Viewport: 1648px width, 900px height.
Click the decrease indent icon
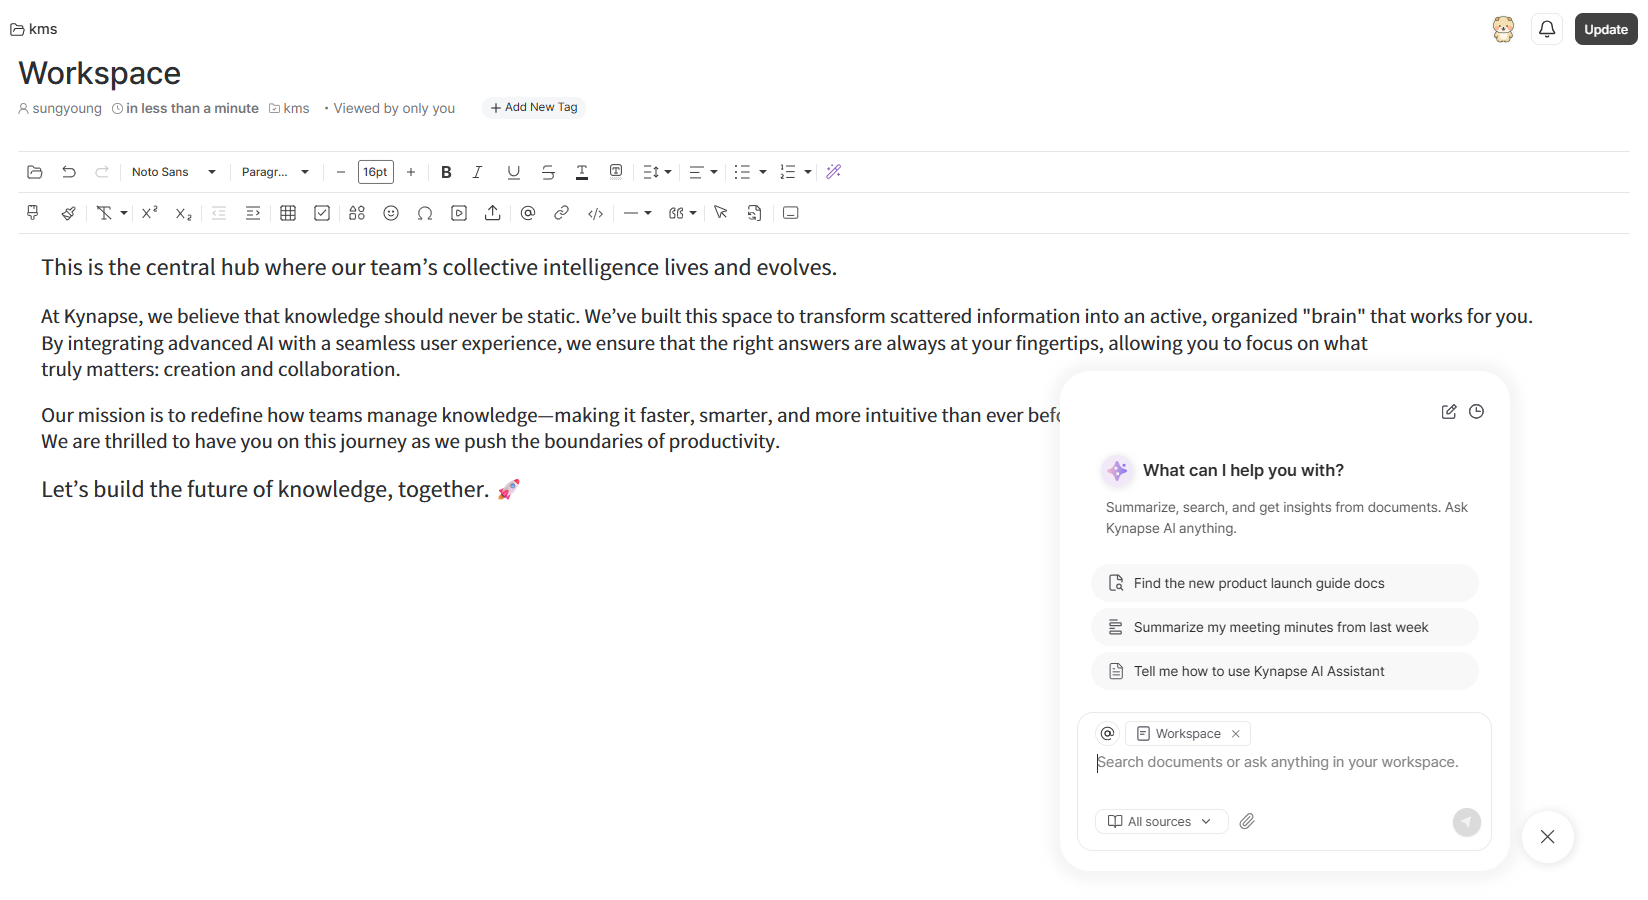[219, 213]
